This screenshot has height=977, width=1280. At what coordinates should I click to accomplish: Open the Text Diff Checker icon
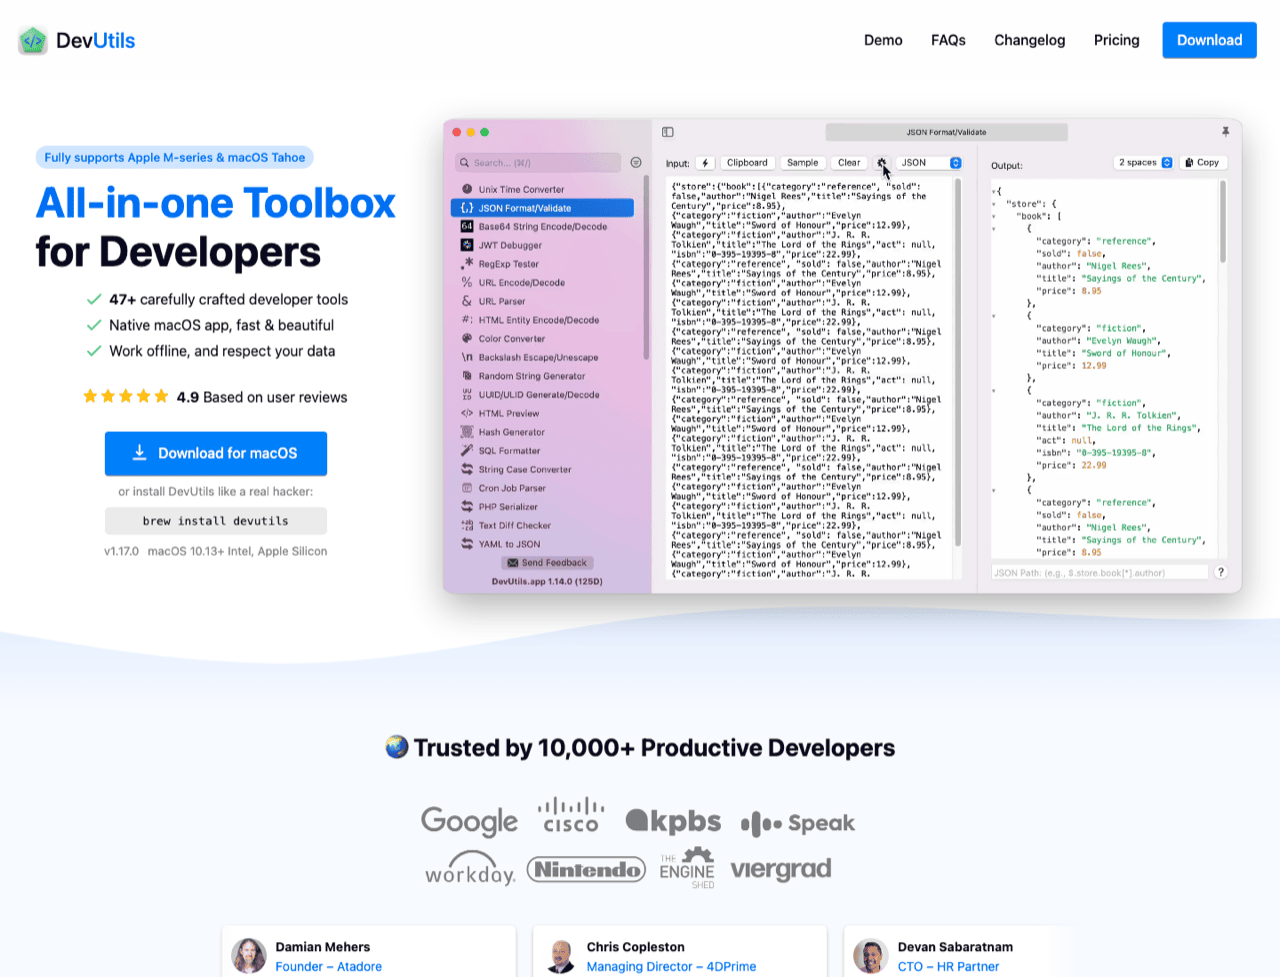(x=467, y=525)
